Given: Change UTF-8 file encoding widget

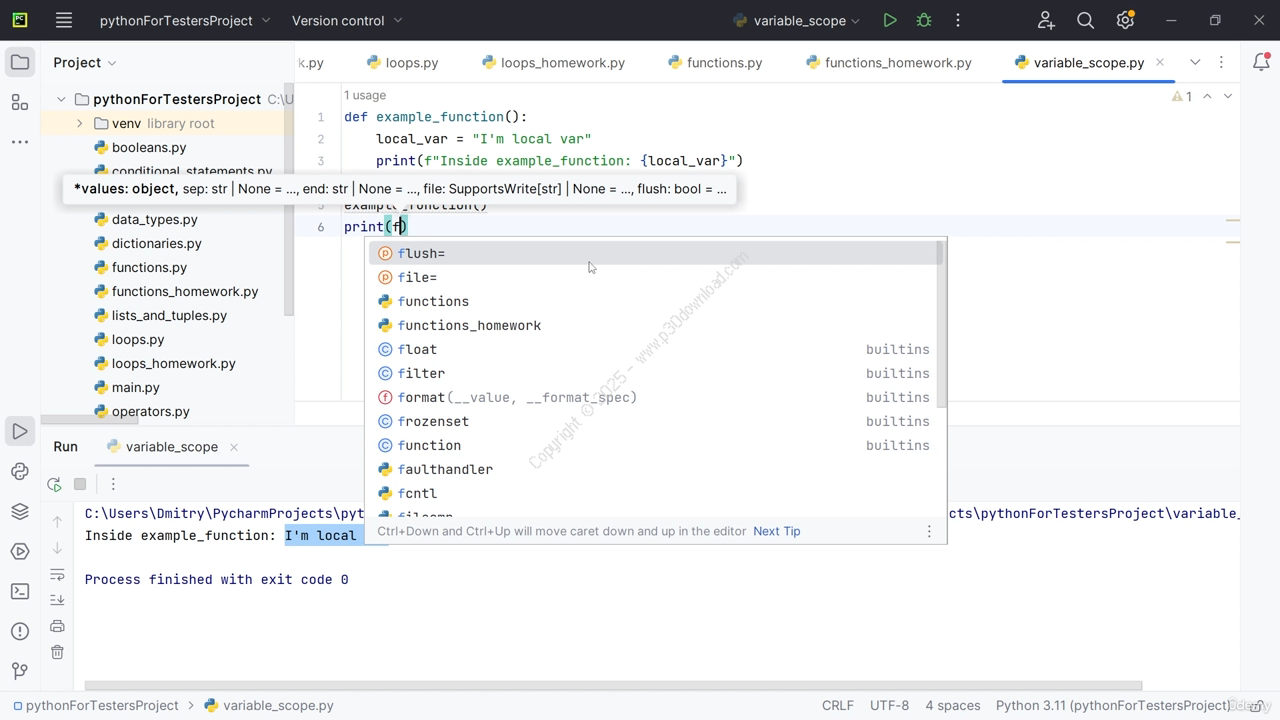Looking at the screenshot, I should 889,705.
